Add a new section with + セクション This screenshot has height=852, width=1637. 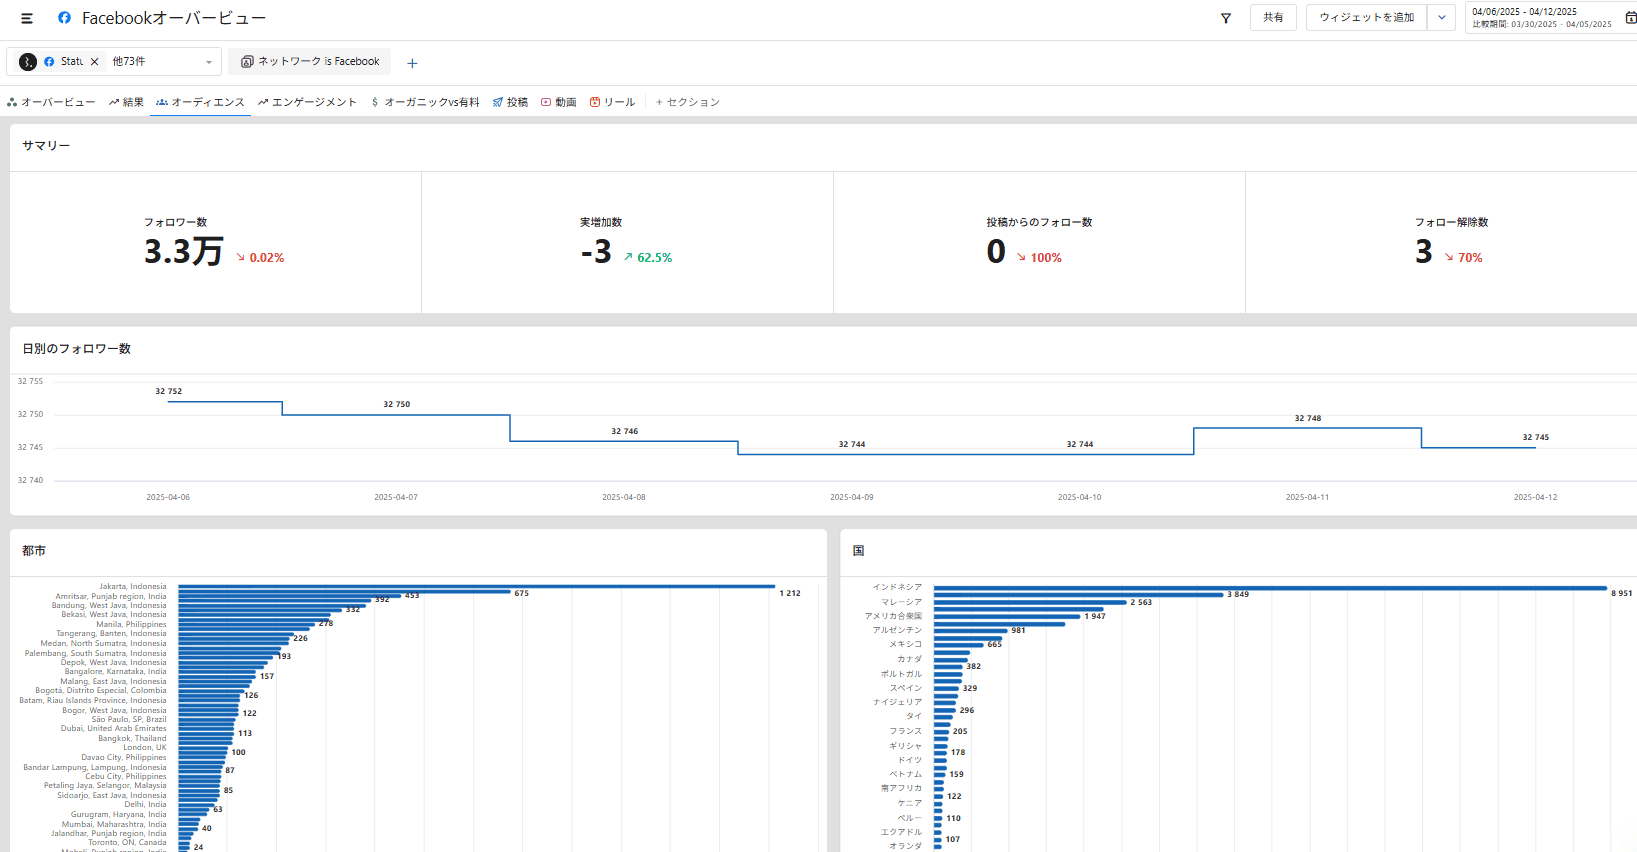[688, 102]
